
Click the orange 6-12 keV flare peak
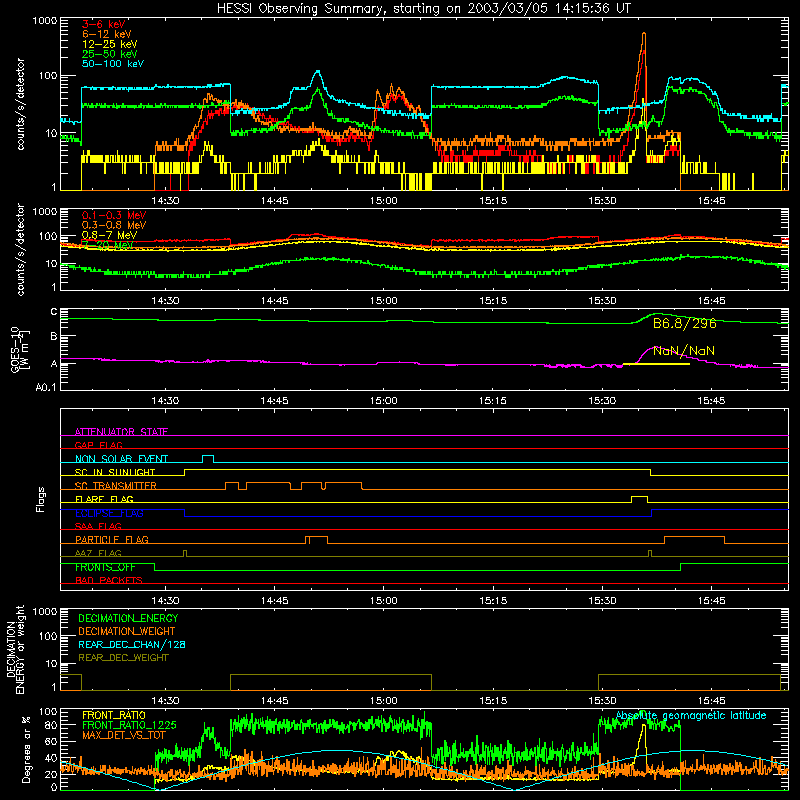pos(643,36)
